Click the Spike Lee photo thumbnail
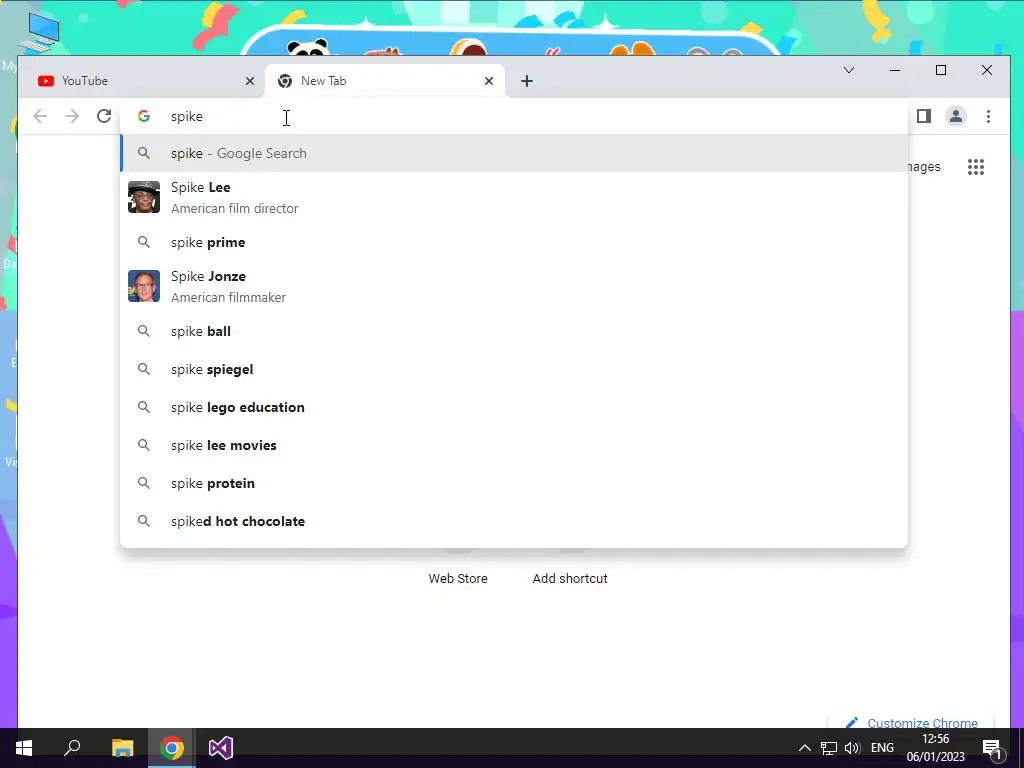Screen dimensions: 1024x768 click(x=144, y=197)
